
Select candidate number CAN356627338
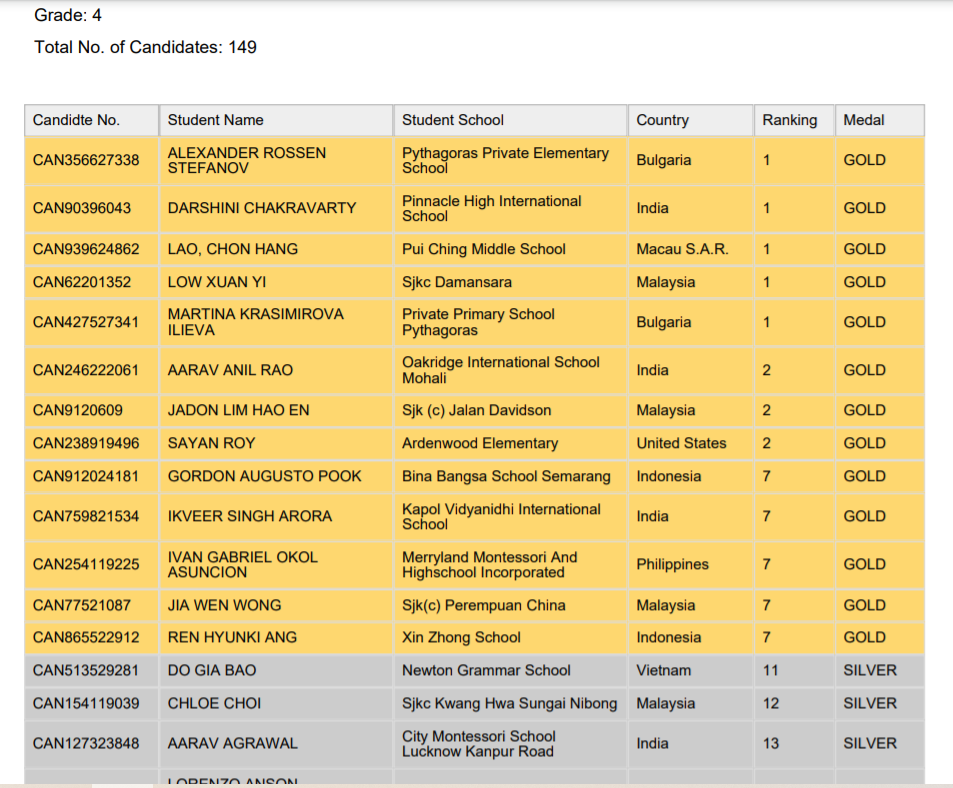click(x=86, y=161)
